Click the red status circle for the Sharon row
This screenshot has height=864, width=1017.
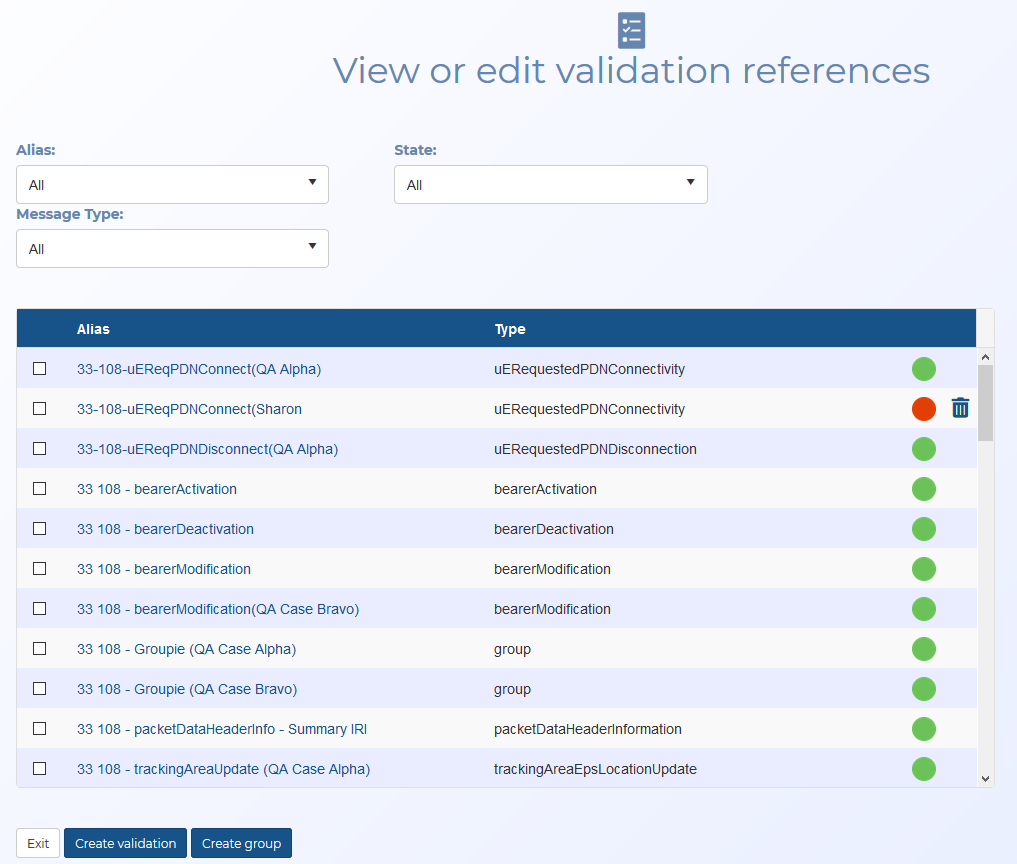pos(923,409)
